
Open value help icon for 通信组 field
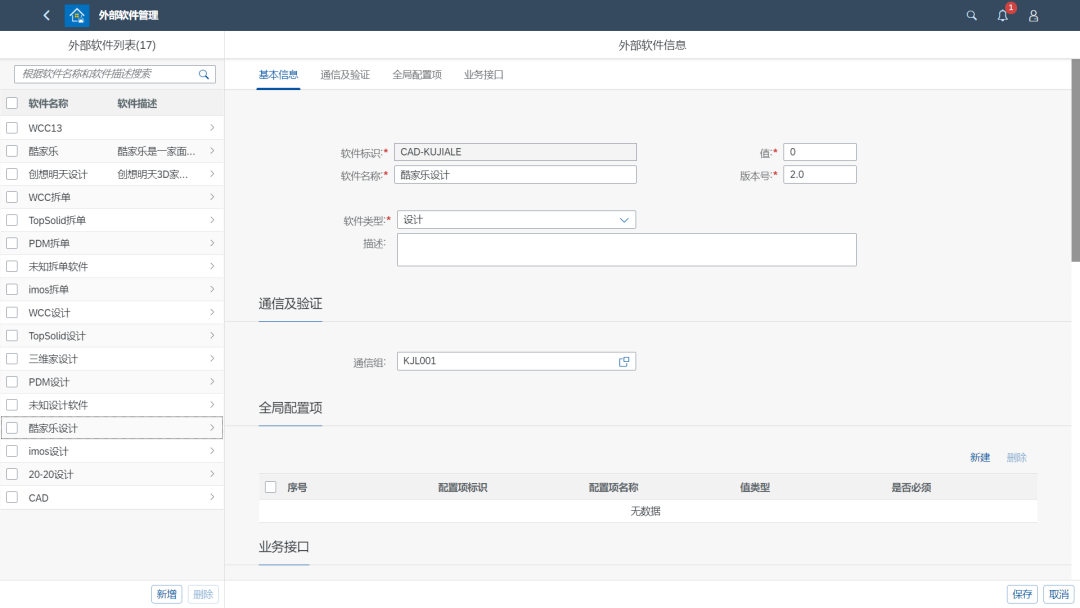tap(624, 361)
